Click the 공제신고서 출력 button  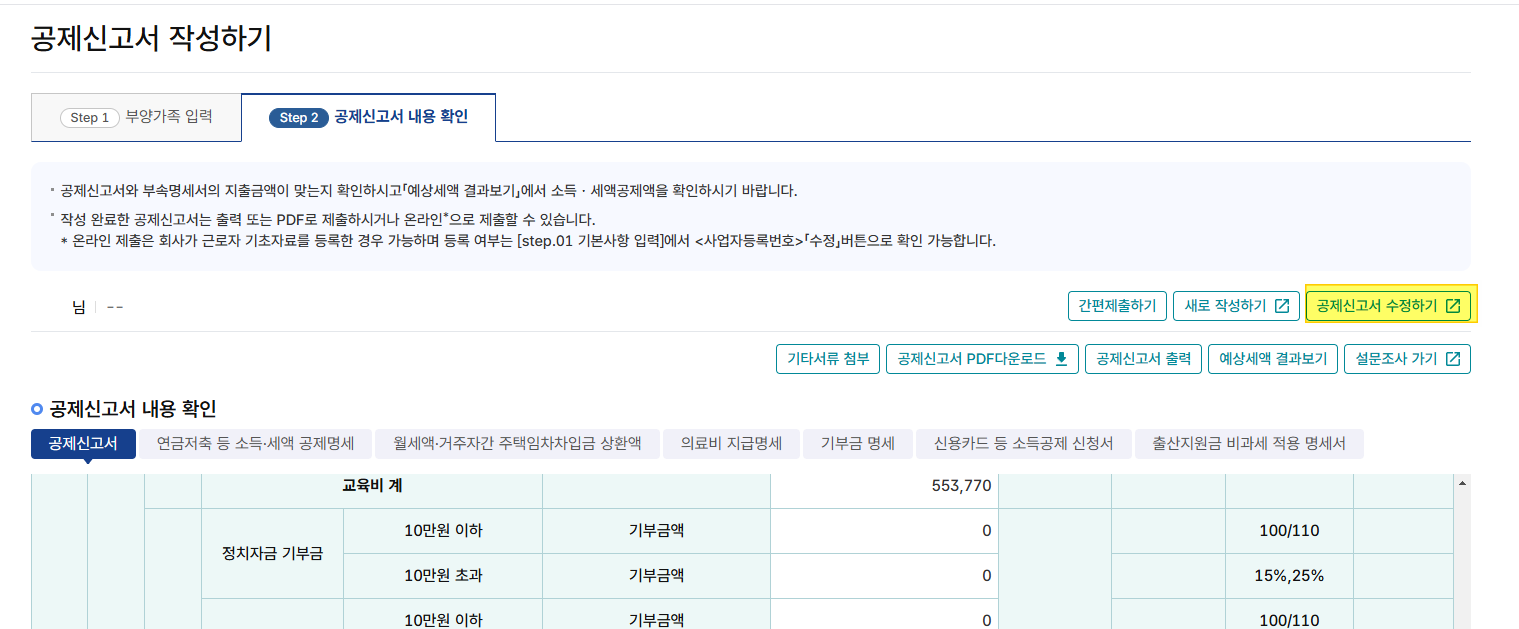(x=1144, y=359)
